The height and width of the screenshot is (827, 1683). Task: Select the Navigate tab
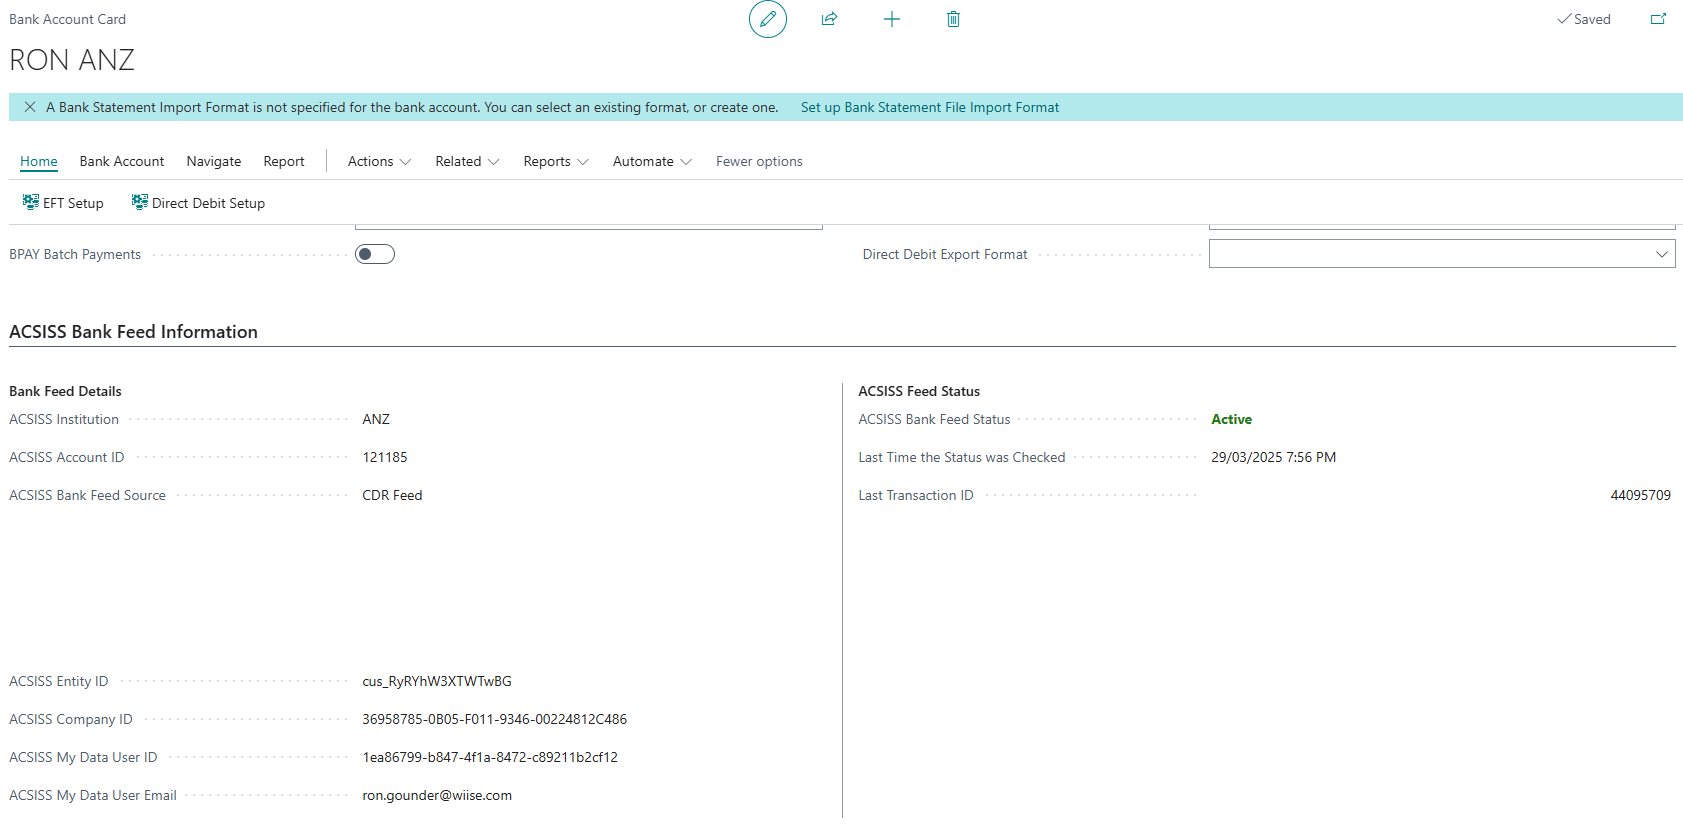pyautogui.click(x=214, y=161)
